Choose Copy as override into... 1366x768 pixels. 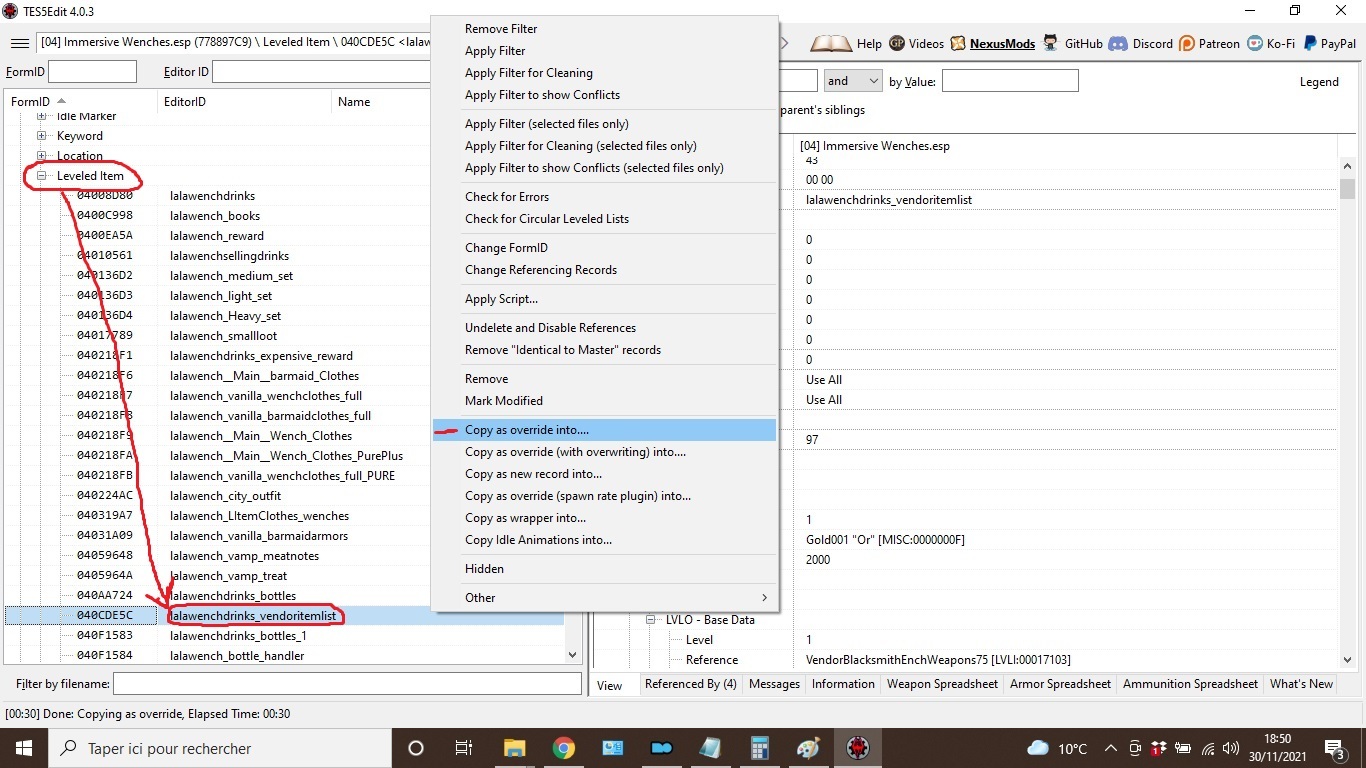click(527, 430)
